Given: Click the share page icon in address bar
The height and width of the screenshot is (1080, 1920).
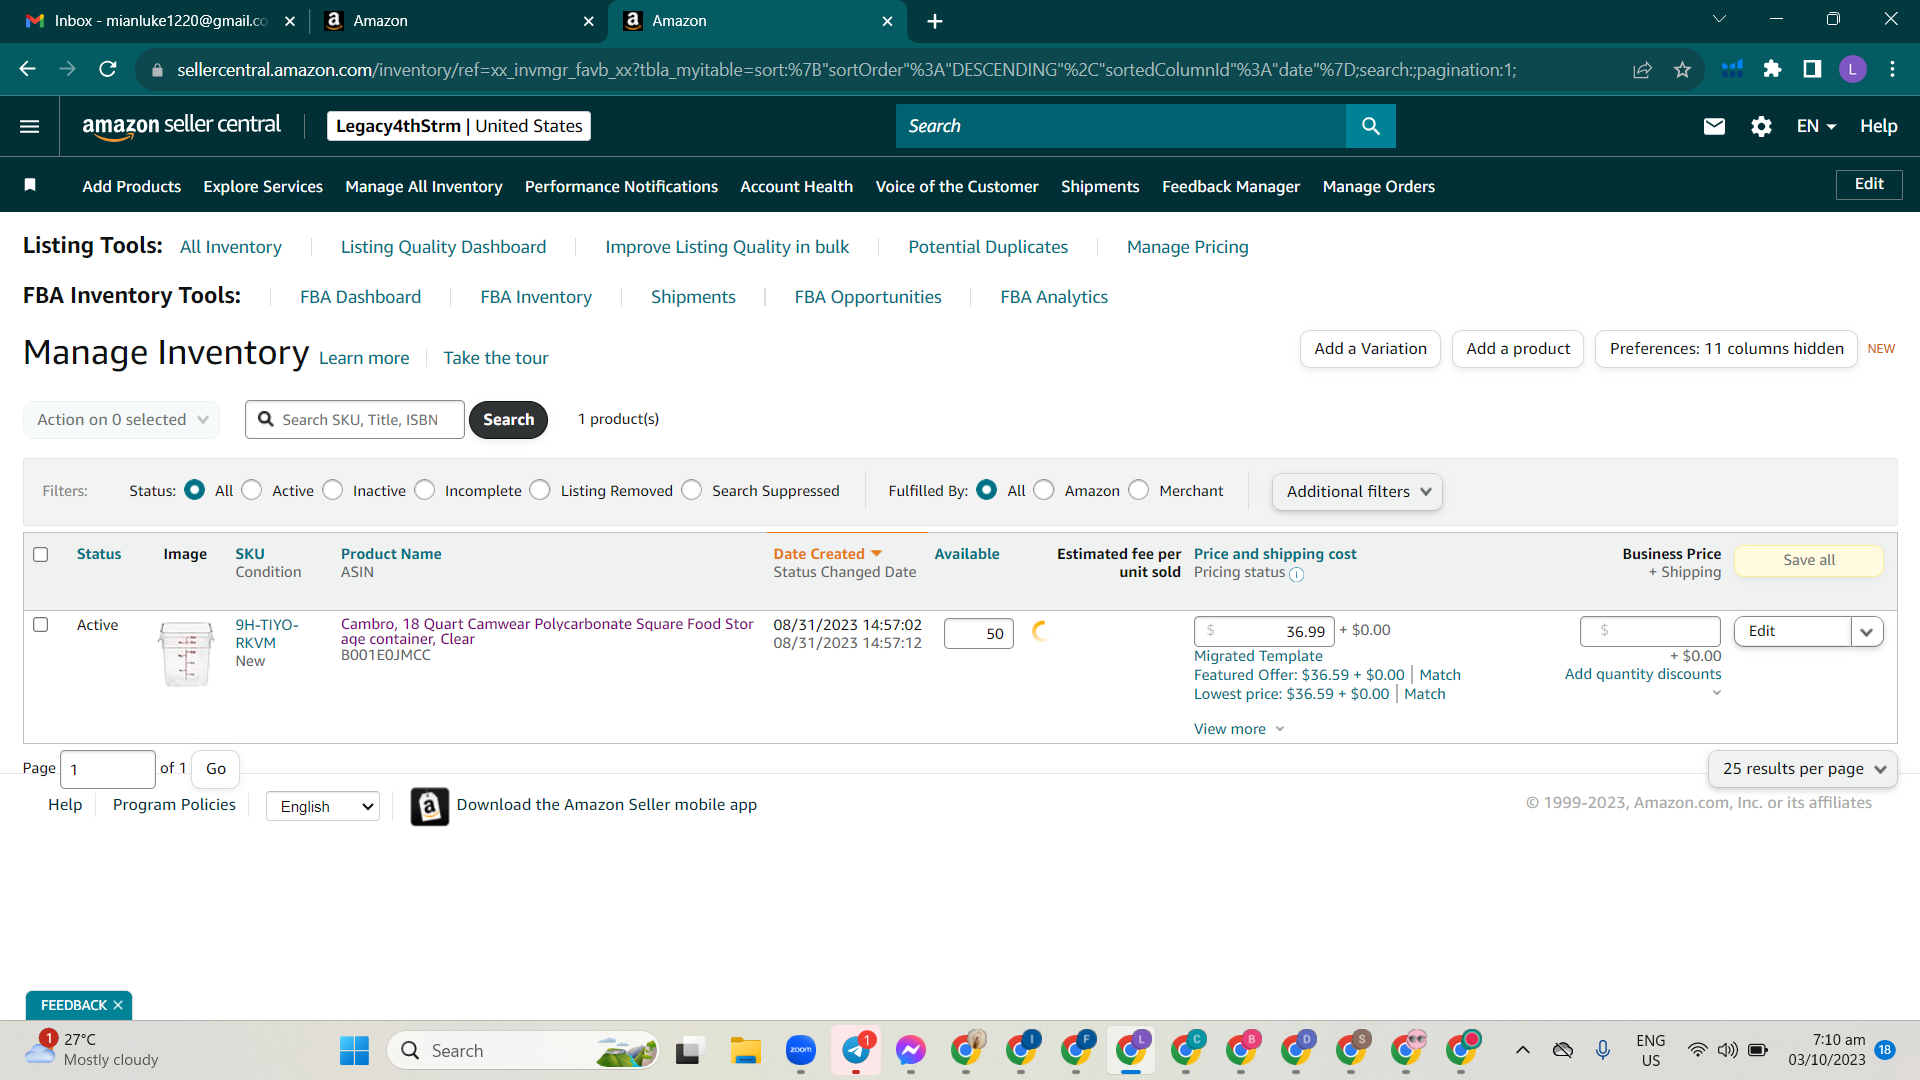Looking at the screenshot, I should pyautogui.click(x=1642, y=69).
